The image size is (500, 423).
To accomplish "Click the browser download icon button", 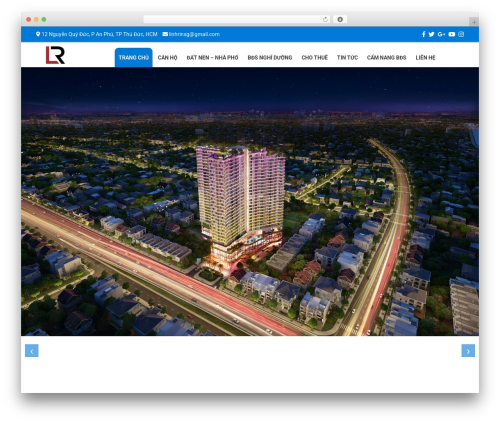I will 340,19.
